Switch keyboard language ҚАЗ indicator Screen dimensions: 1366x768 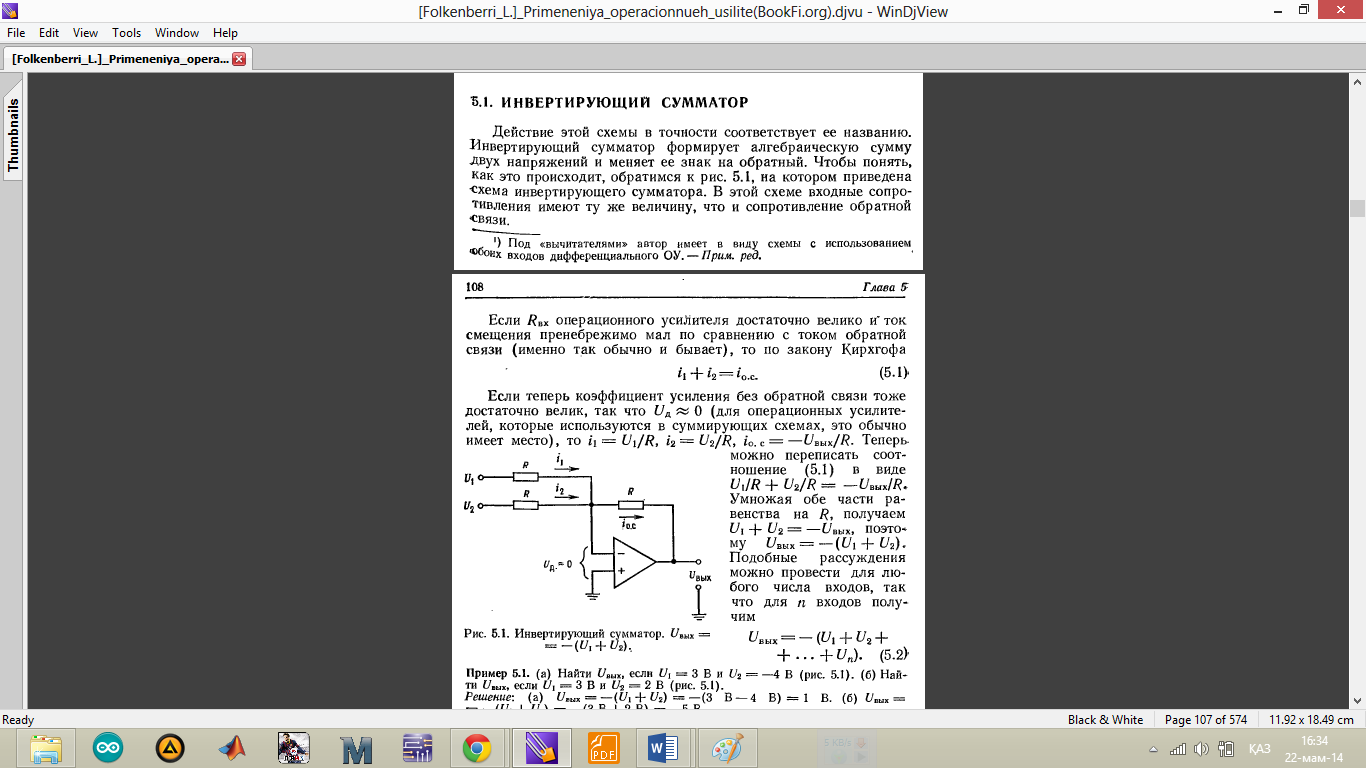click(1260, 749)
